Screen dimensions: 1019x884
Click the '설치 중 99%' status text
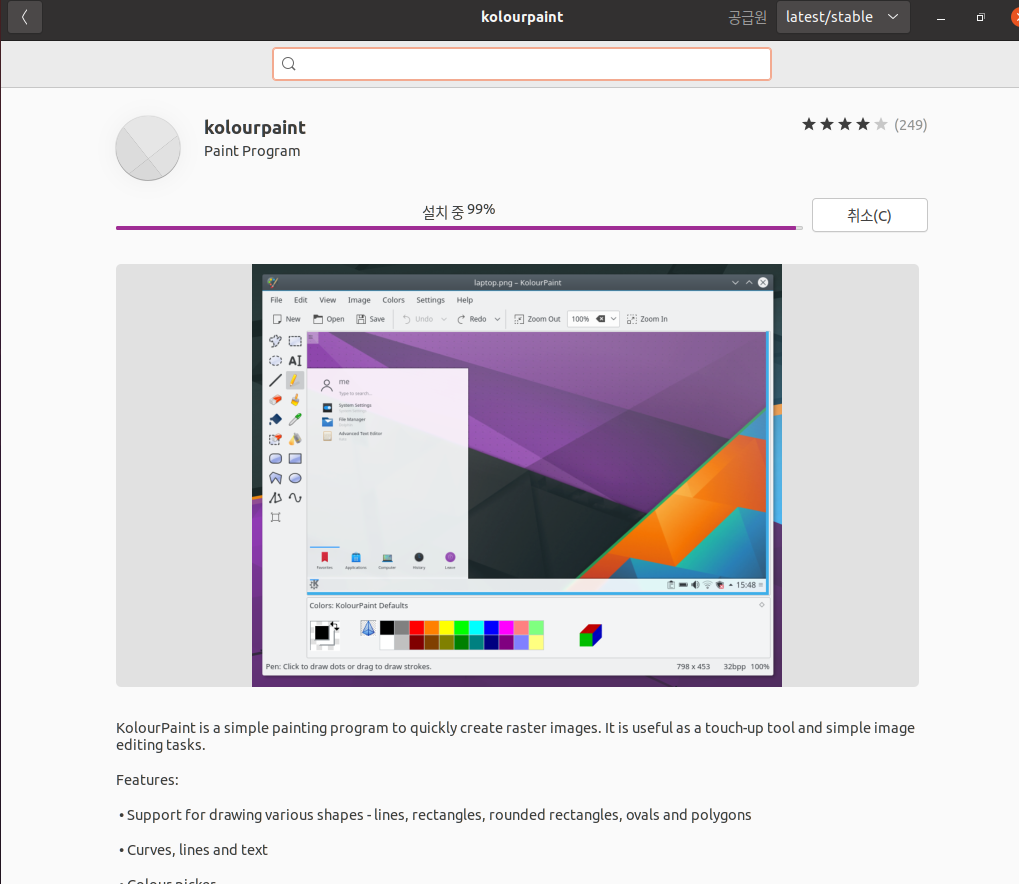(459, 211)
